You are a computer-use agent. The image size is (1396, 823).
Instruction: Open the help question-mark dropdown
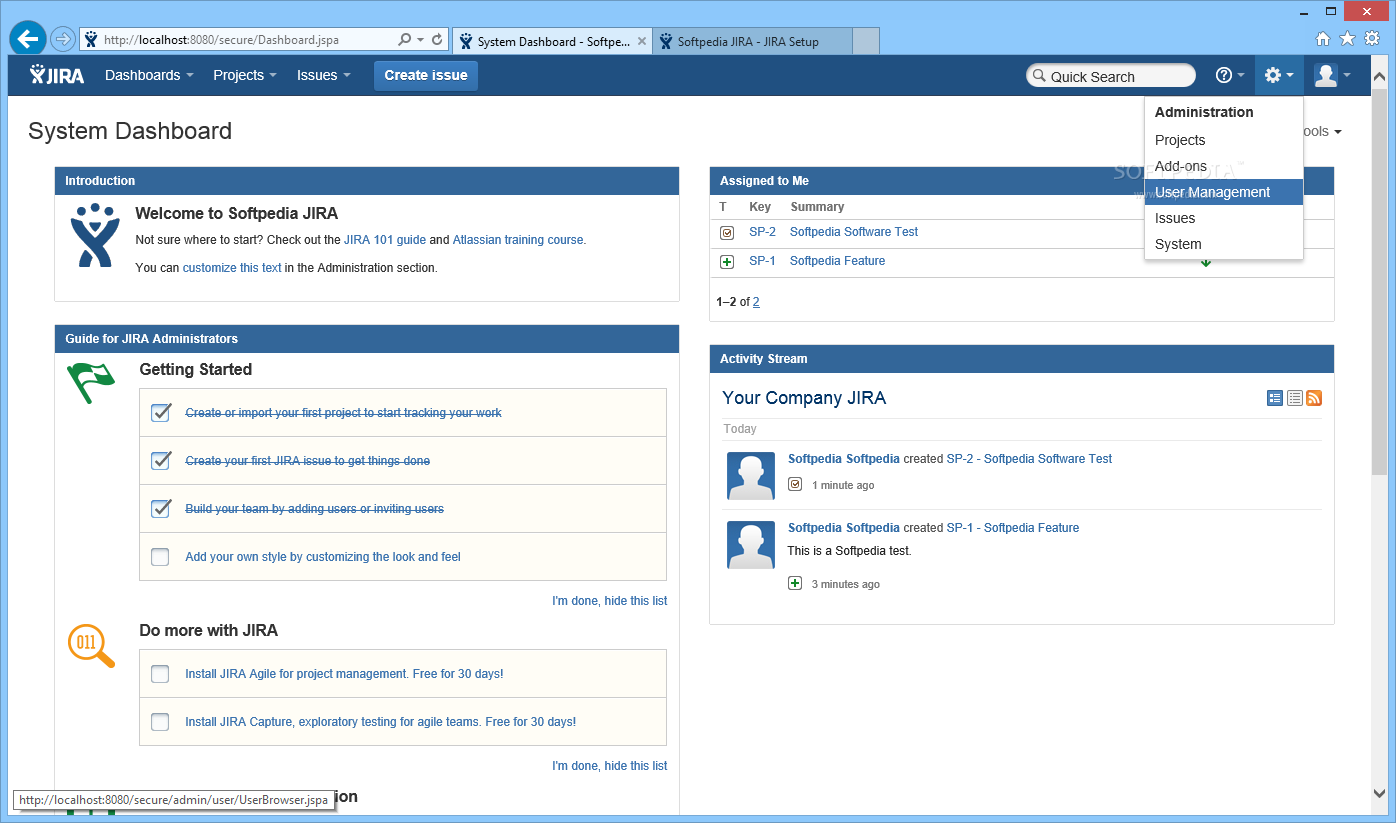(1230, 75)
